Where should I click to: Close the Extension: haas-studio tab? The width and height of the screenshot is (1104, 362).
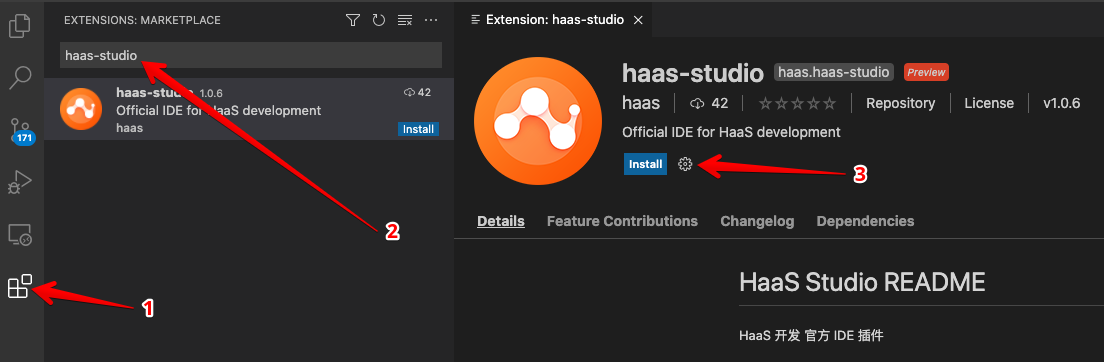point(638,20)
